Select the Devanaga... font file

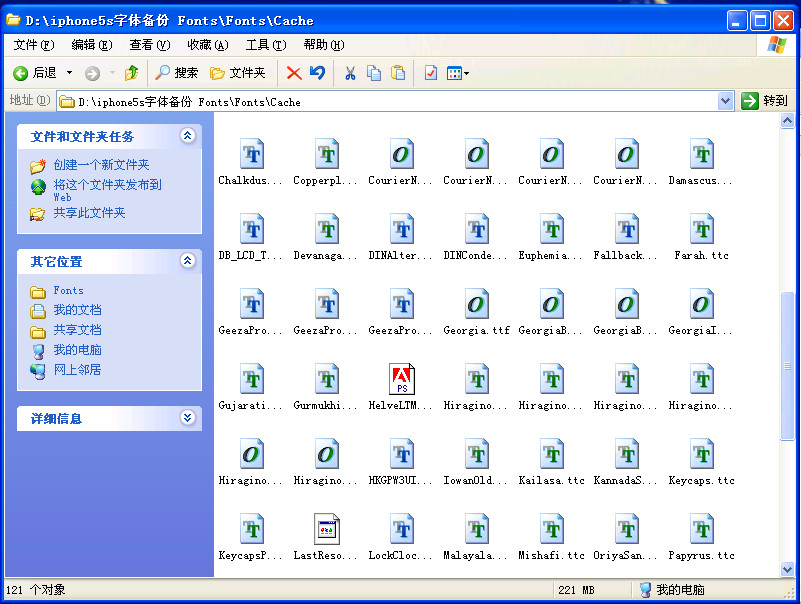pyautogui.click(x=326, y=237)
